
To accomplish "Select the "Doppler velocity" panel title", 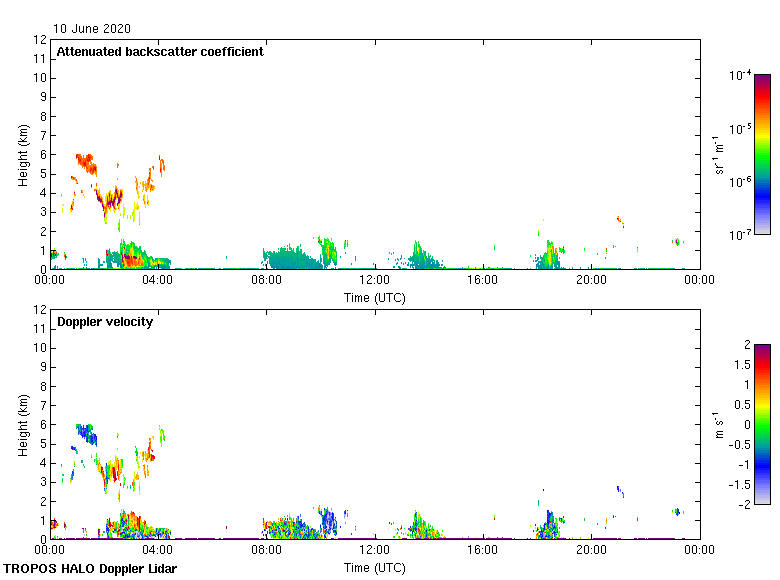I will 105,322.
